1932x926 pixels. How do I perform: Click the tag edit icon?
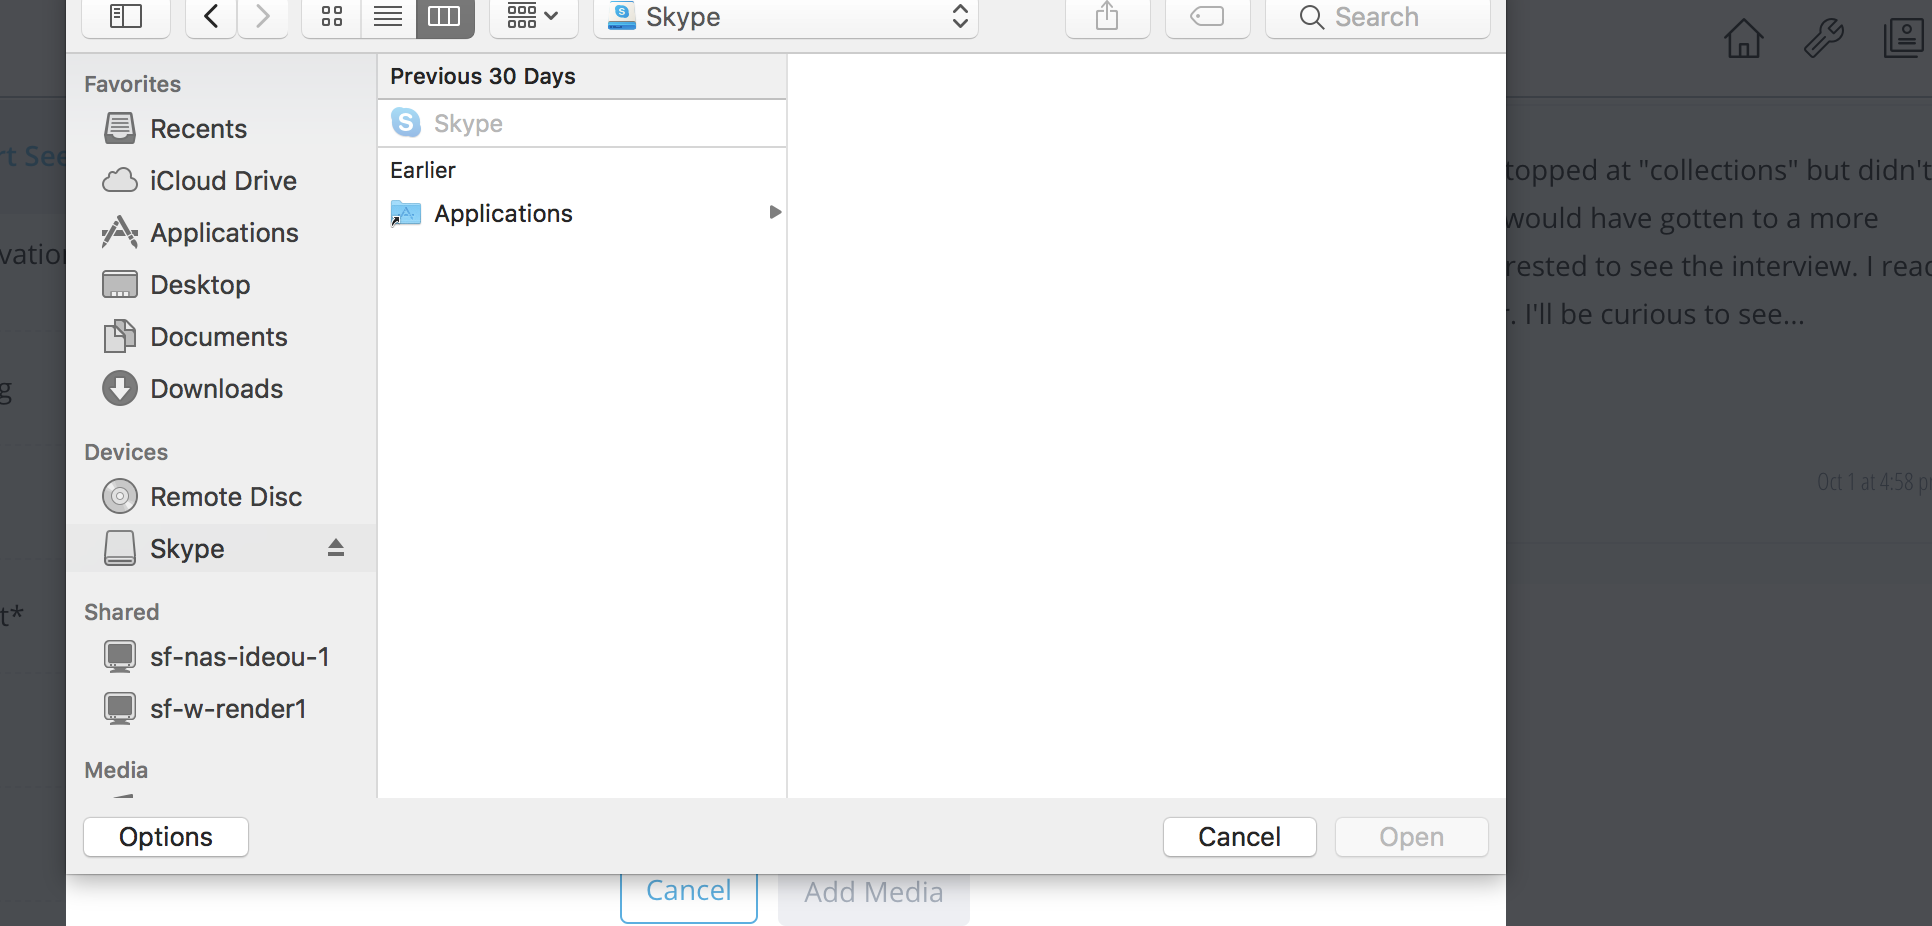click(1207, 17)
